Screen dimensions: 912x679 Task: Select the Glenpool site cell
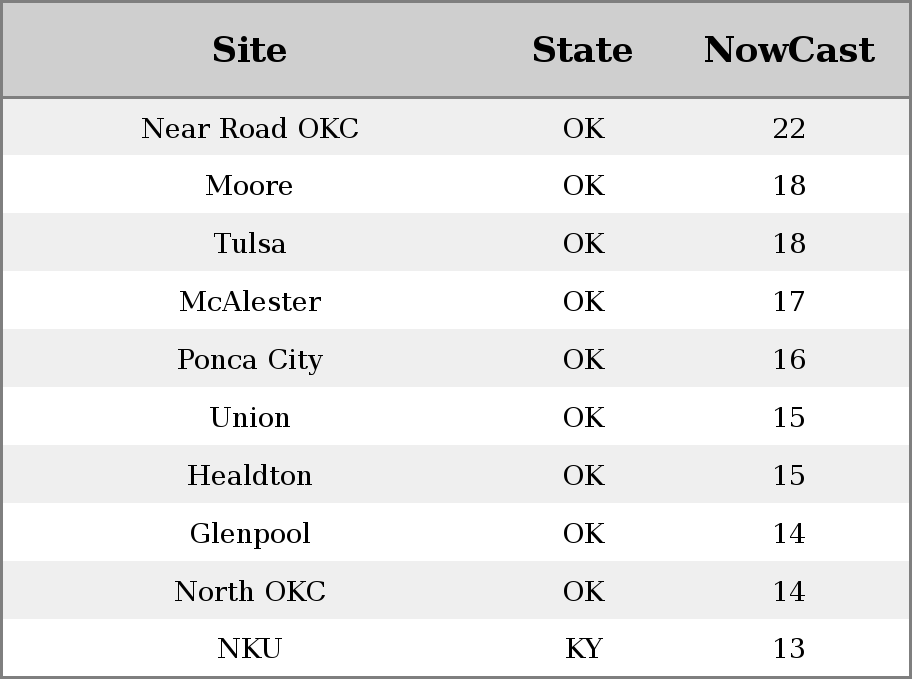[250, 534]
